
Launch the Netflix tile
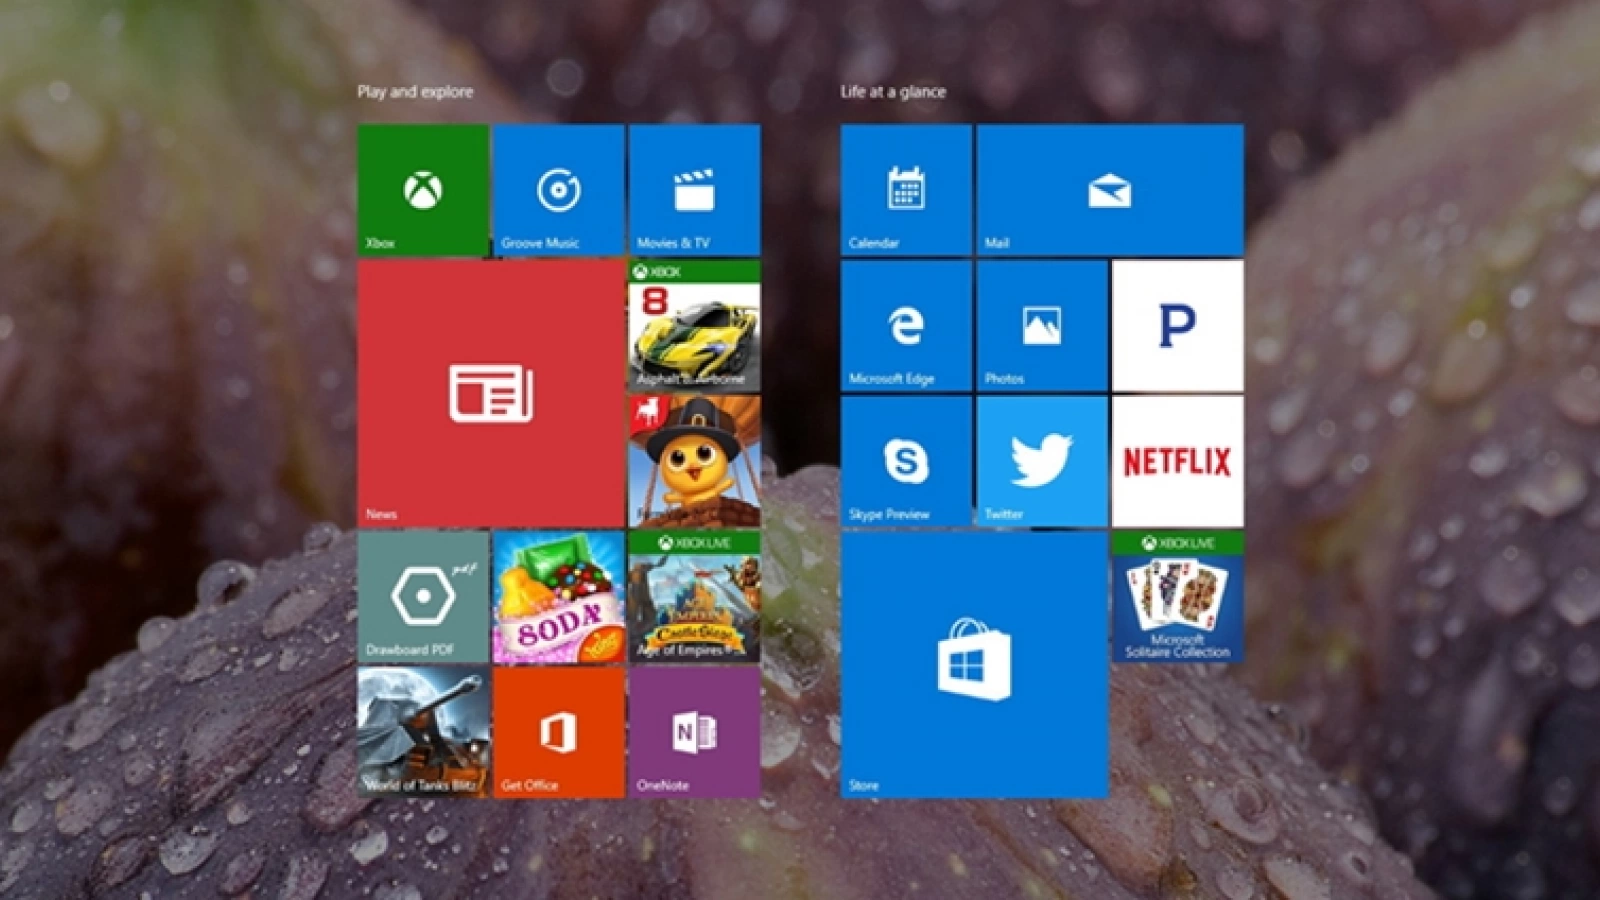pos(1178,462)
